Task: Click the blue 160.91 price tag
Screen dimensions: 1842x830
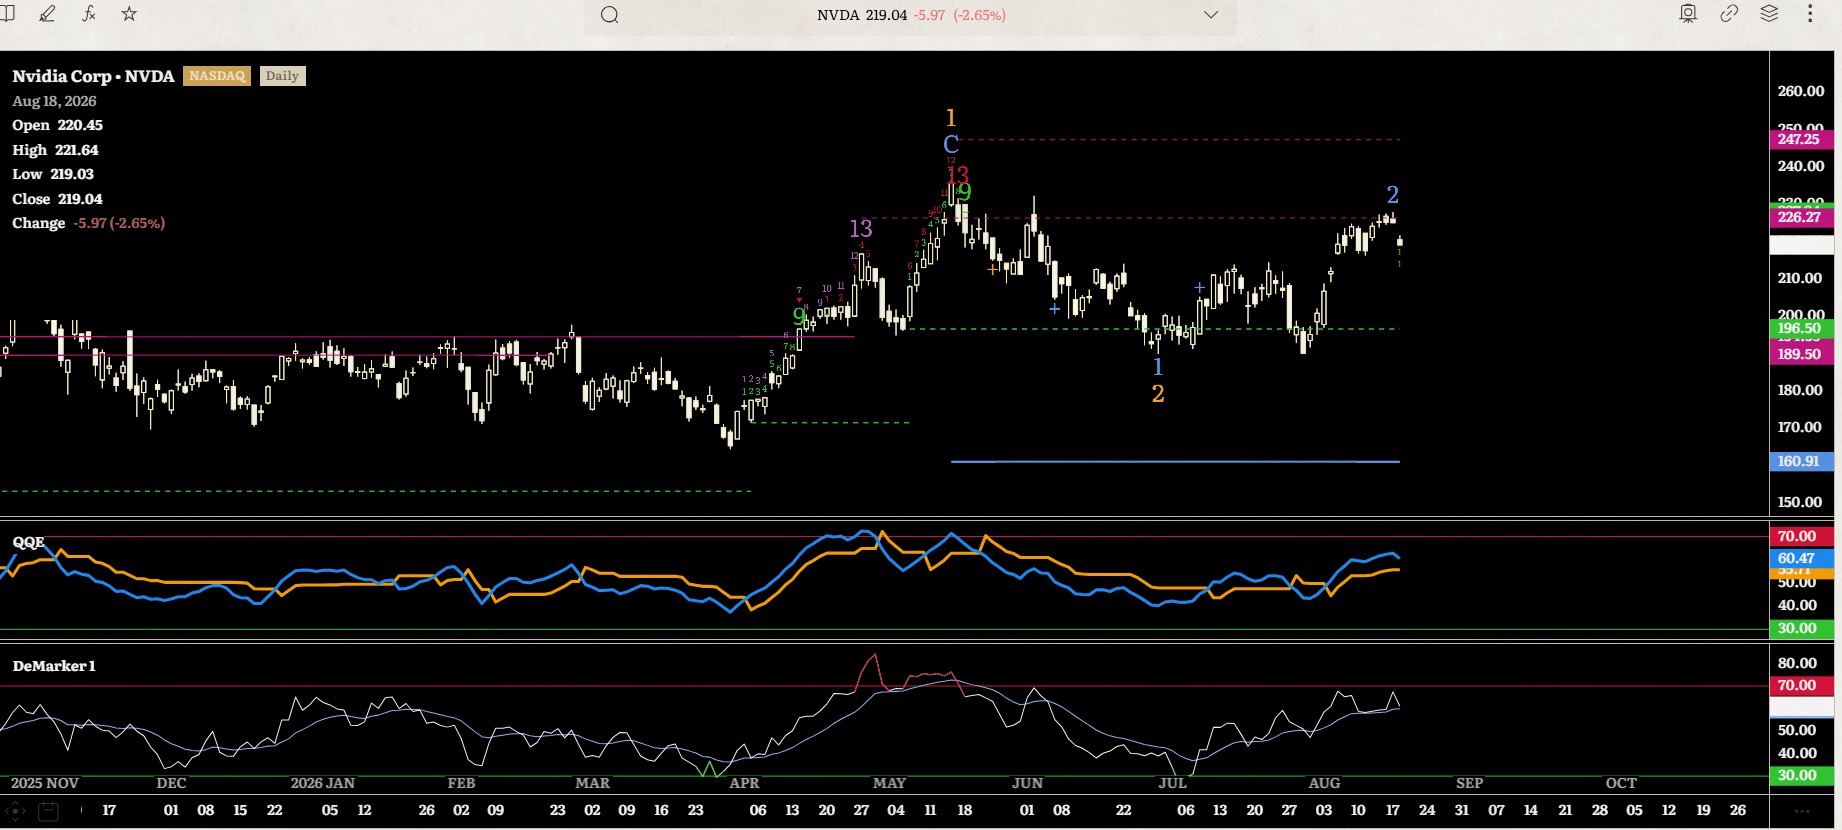Action: pyautogui.click(x=1800, y=461)
